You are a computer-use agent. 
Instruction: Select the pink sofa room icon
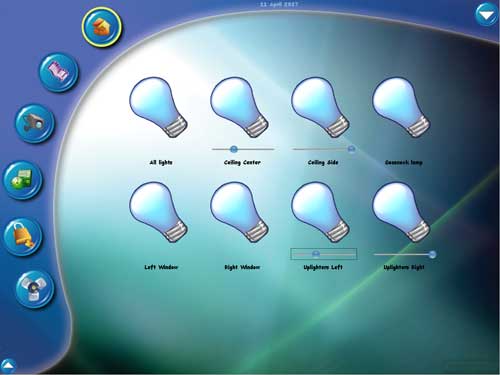click(x=59, y=72)
